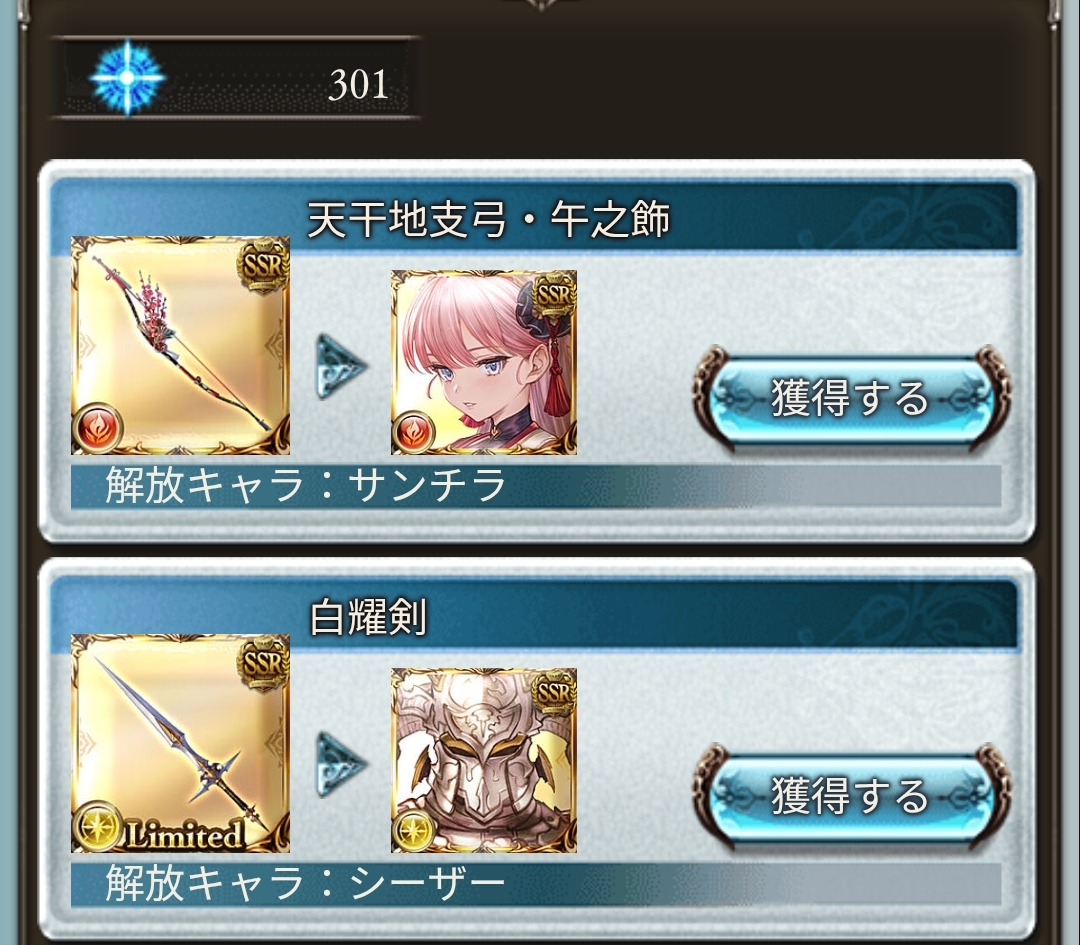Select the 301 crystal count display
This screenshot has width=1080, height=945.
click(x=358, y=84)
